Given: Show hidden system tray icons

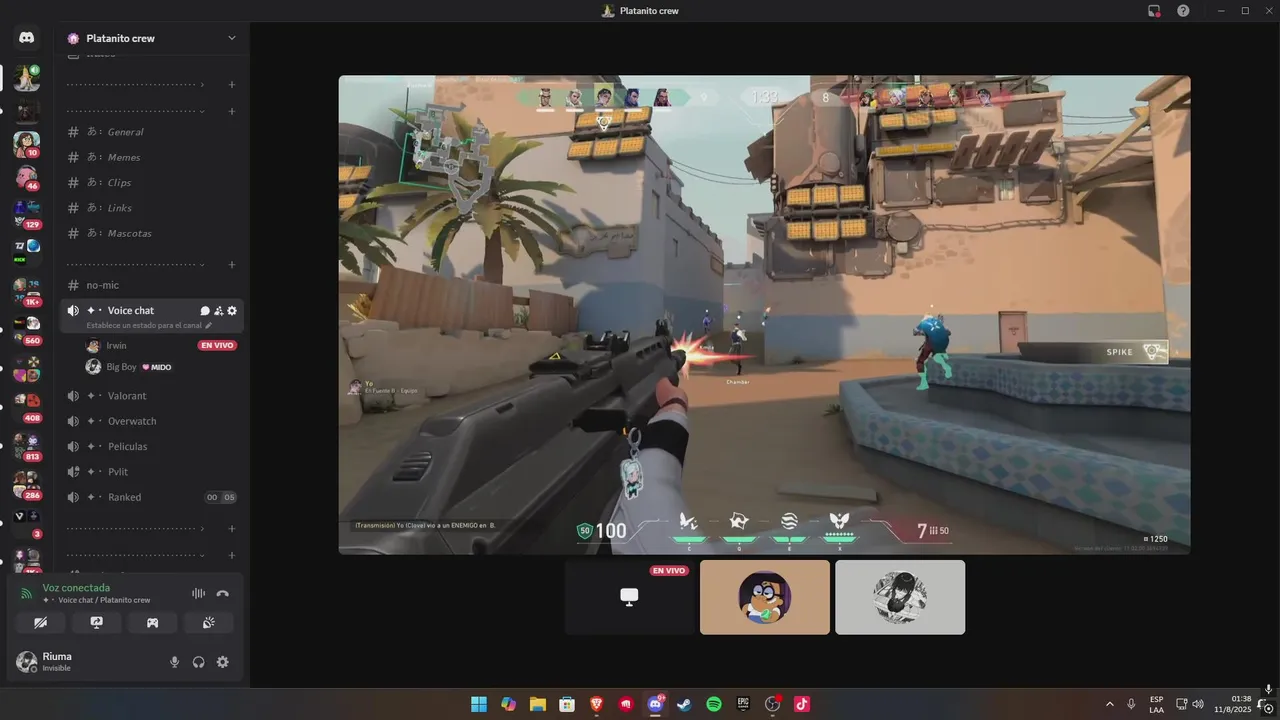Looking at the screenshot, I should (x=1109, y=704).
